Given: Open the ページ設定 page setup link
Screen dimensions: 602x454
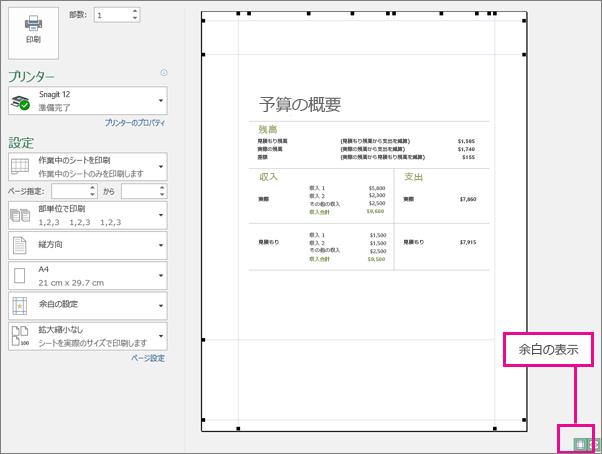Looking at the screenshot, I should coord(148,358).
